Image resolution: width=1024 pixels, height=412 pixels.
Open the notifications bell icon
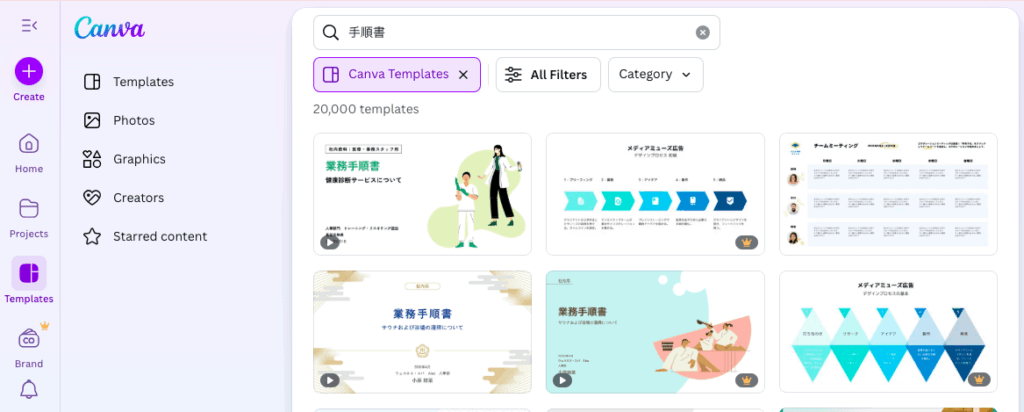(x=29, y=389)
